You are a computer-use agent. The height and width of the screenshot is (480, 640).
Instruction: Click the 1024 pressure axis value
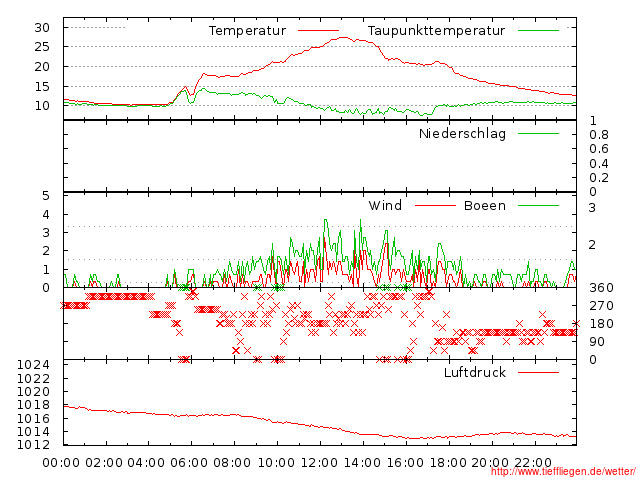33,364
